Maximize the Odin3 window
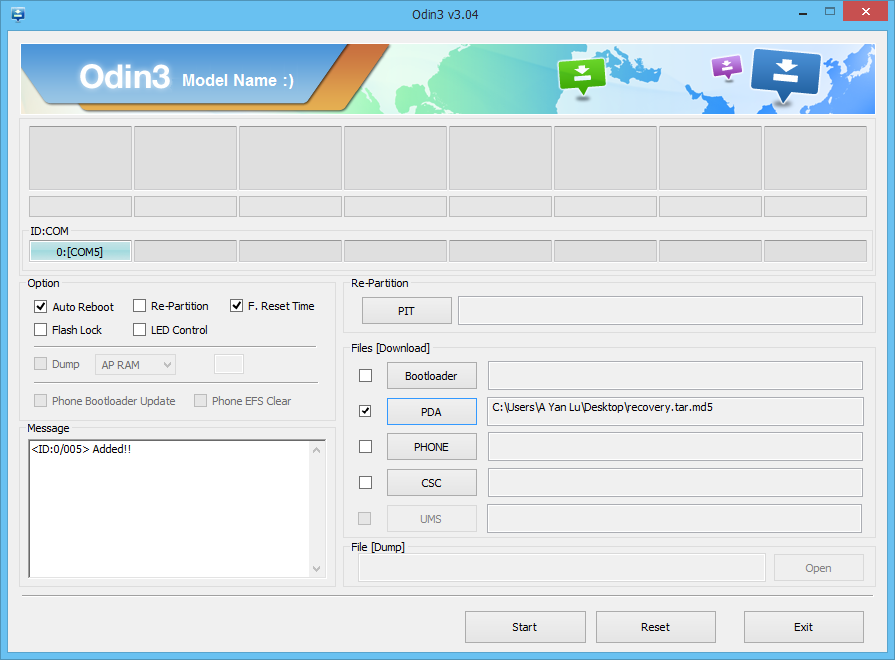This screenshot has width=895, height=660. coord(830,12)
